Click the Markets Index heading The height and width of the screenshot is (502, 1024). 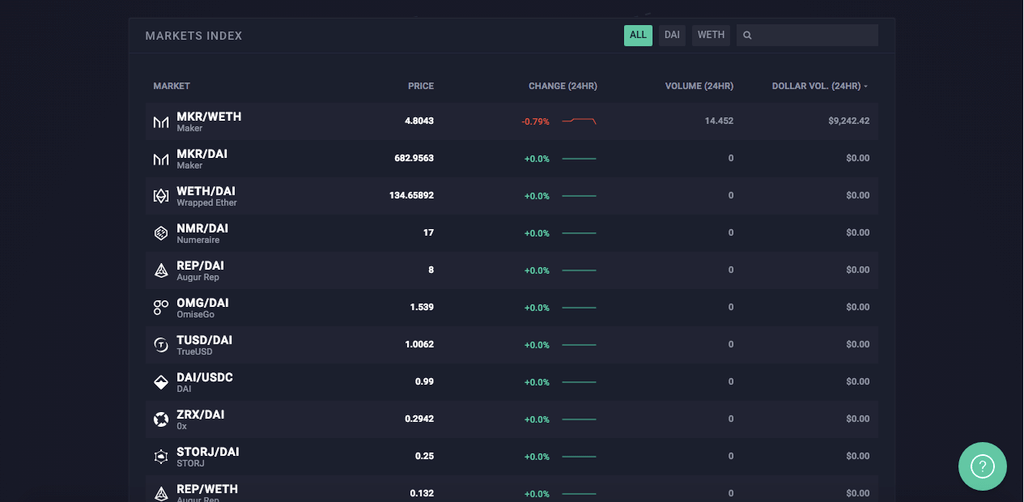click(x=194, y=36)
